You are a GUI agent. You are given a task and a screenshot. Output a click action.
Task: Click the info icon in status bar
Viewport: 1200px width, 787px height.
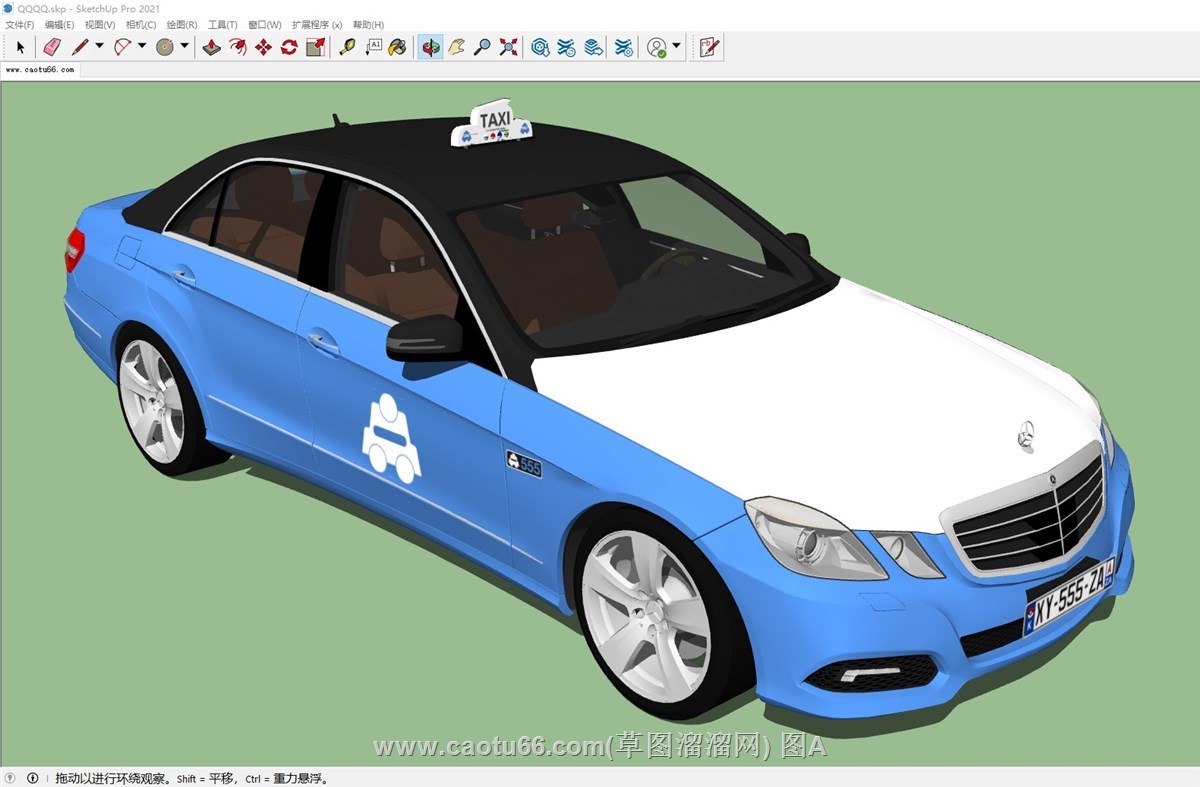point(32,778)
